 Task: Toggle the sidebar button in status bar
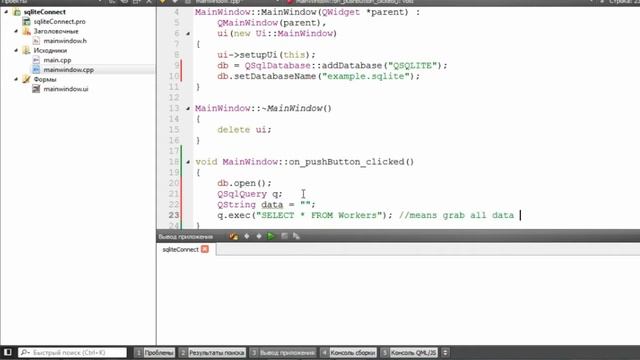(7, 352)
